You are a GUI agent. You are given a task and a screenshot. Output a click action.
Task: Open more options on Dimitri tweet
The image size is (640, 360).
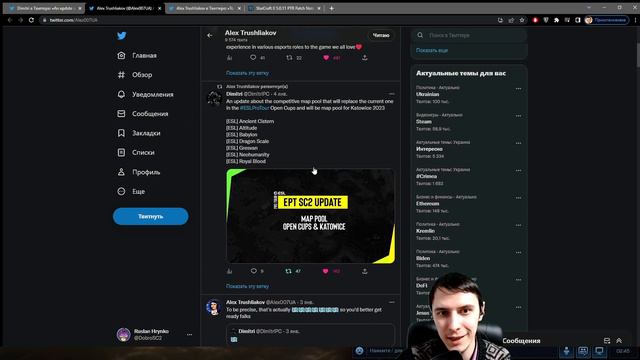click(391, 94)
